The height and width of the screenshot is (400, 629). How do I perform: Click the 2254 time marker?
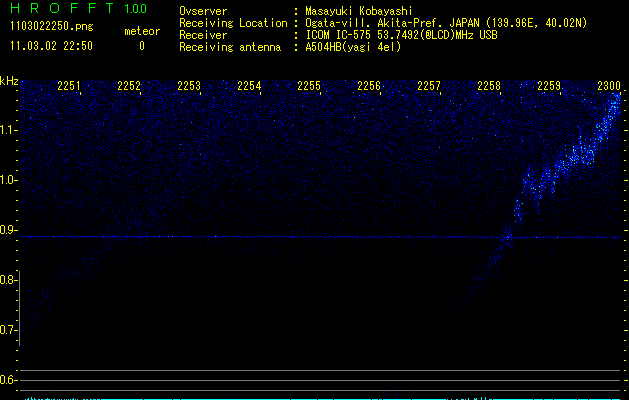click(x=249, y=86)
